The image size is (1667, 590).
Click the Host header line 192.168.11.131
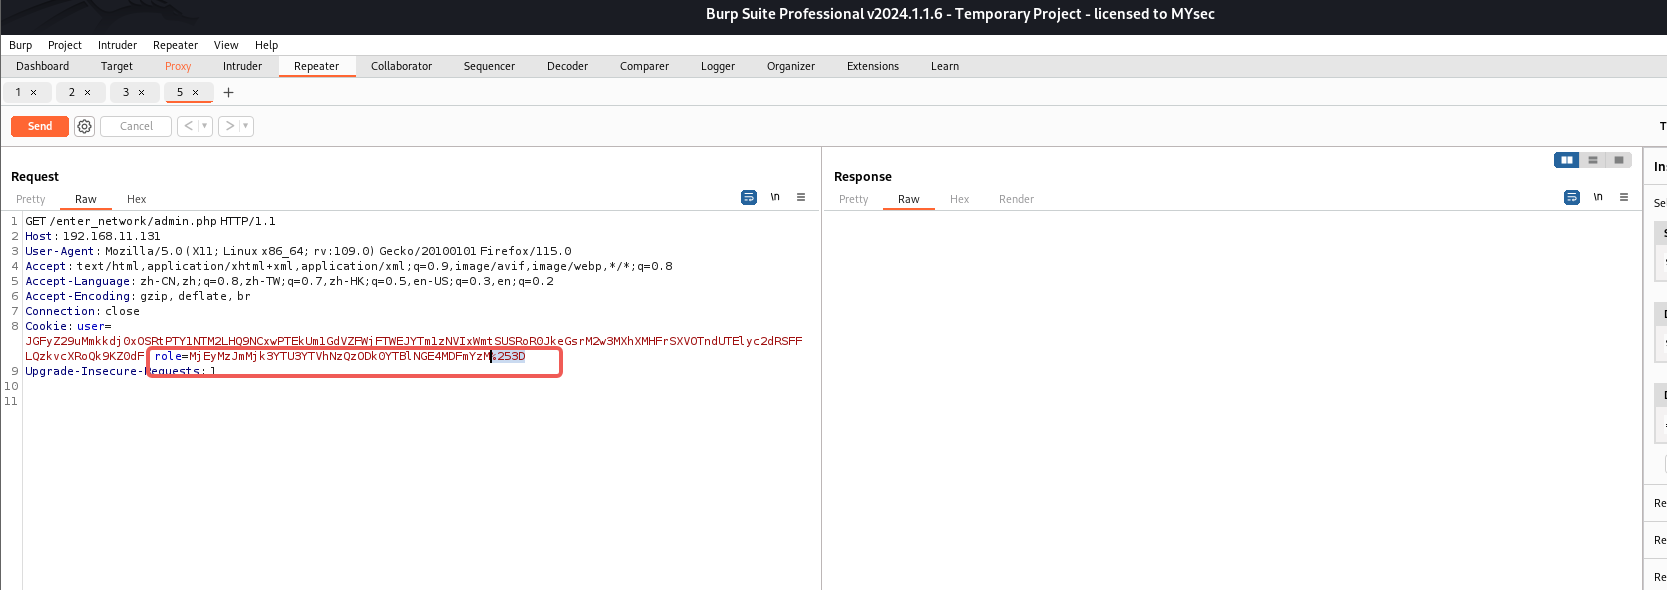(93, 236)
